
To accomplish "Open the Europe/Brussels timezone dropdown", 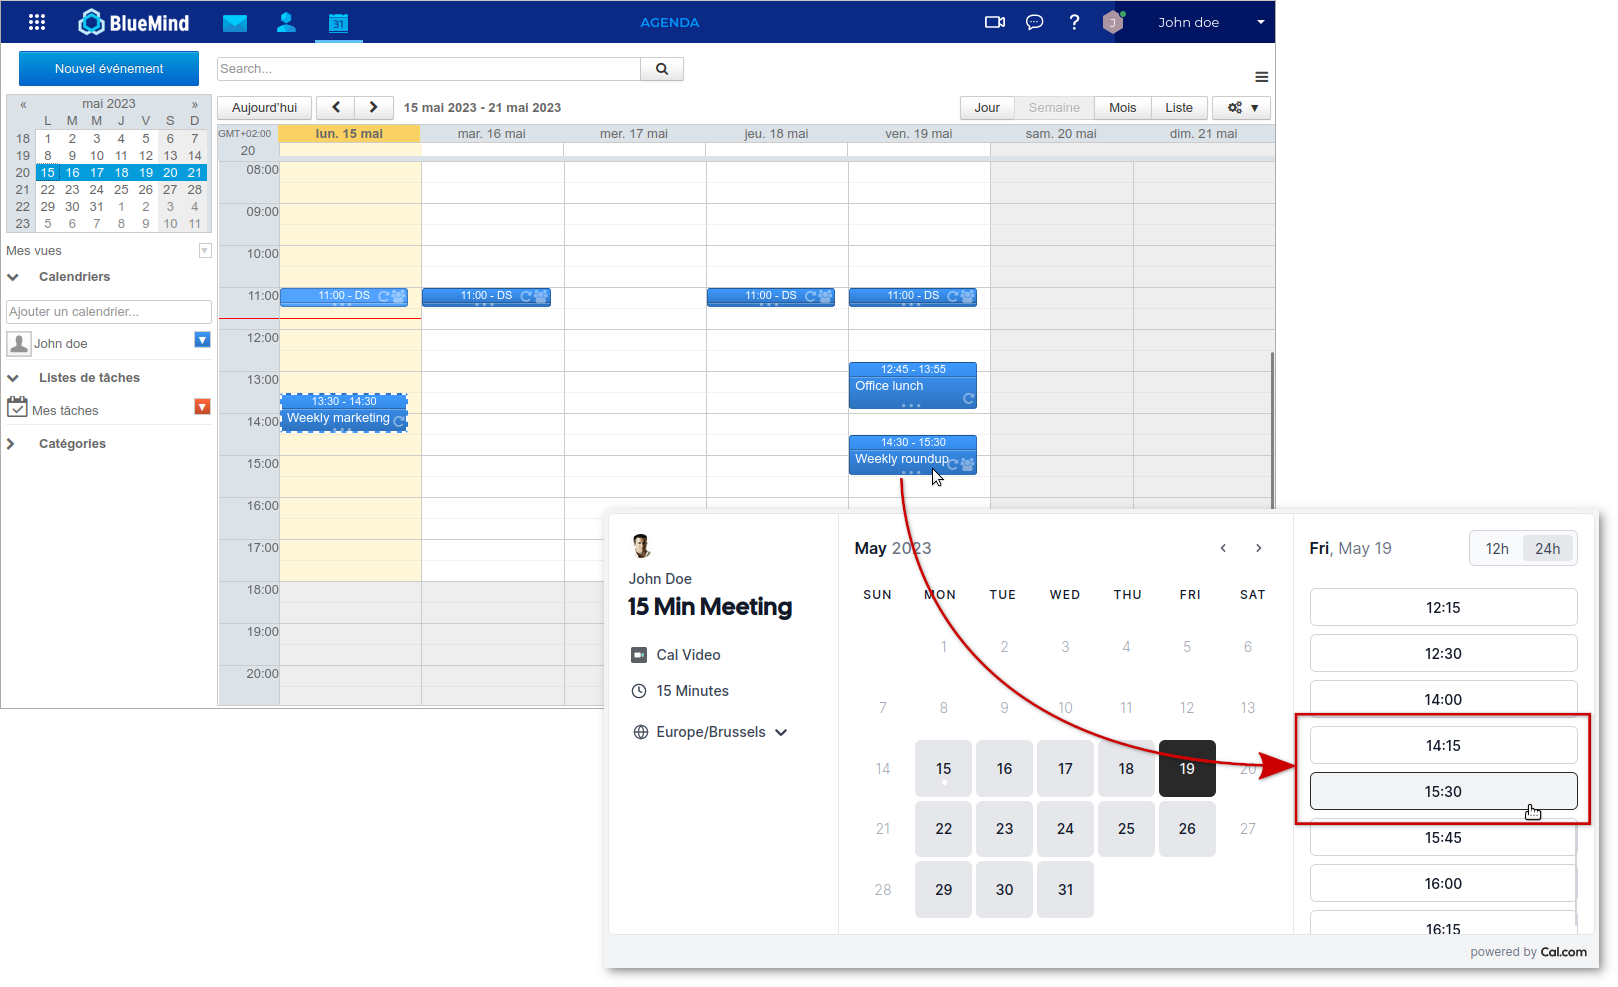I will click(710, 732).
